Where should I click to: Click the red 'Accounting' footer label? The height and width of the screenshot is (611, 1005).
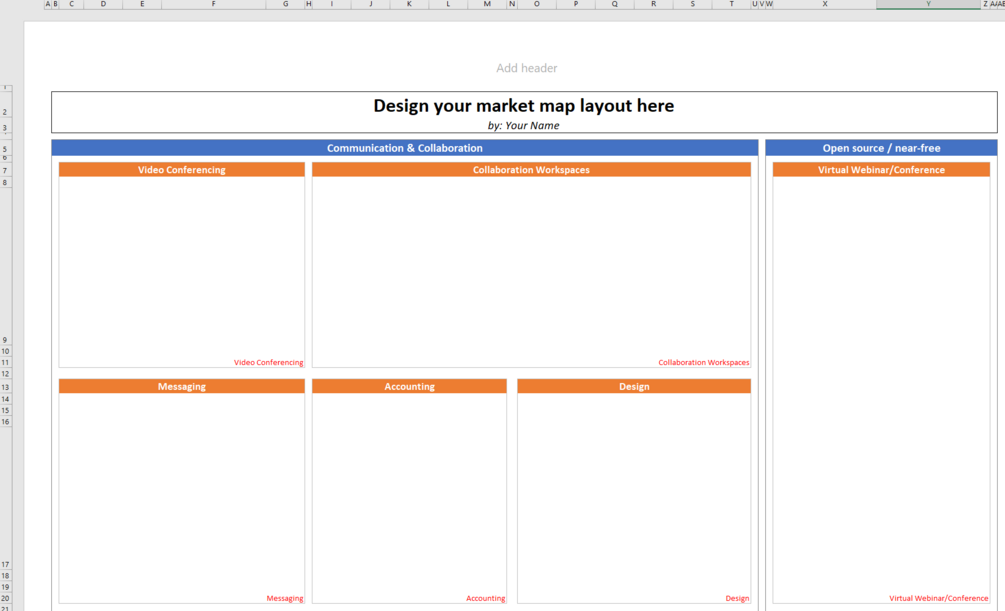485,598
